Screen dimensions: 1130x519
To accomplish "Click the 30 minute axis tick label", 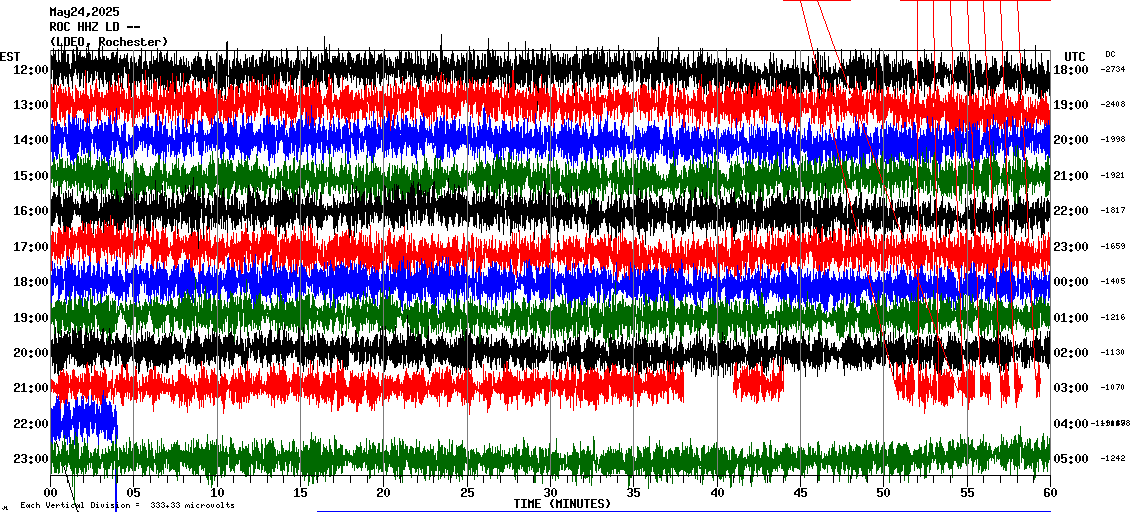I will point(550,493).
